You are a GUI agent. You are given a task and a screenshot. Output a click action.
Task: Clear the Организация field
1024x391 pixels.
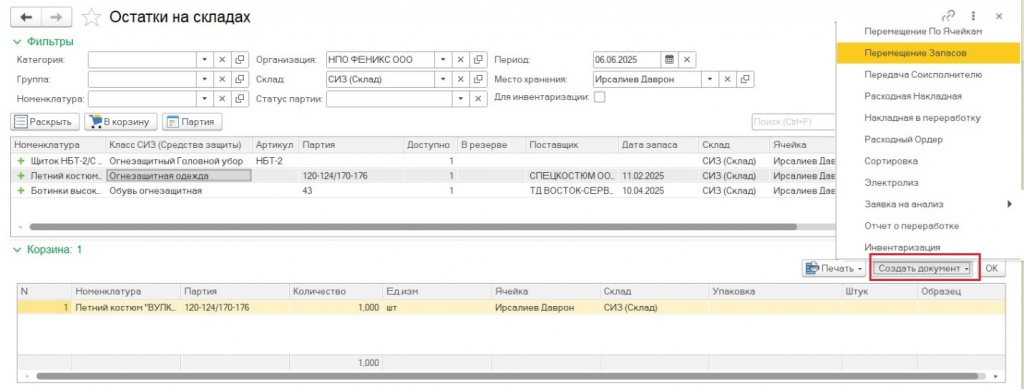[460, 59]
